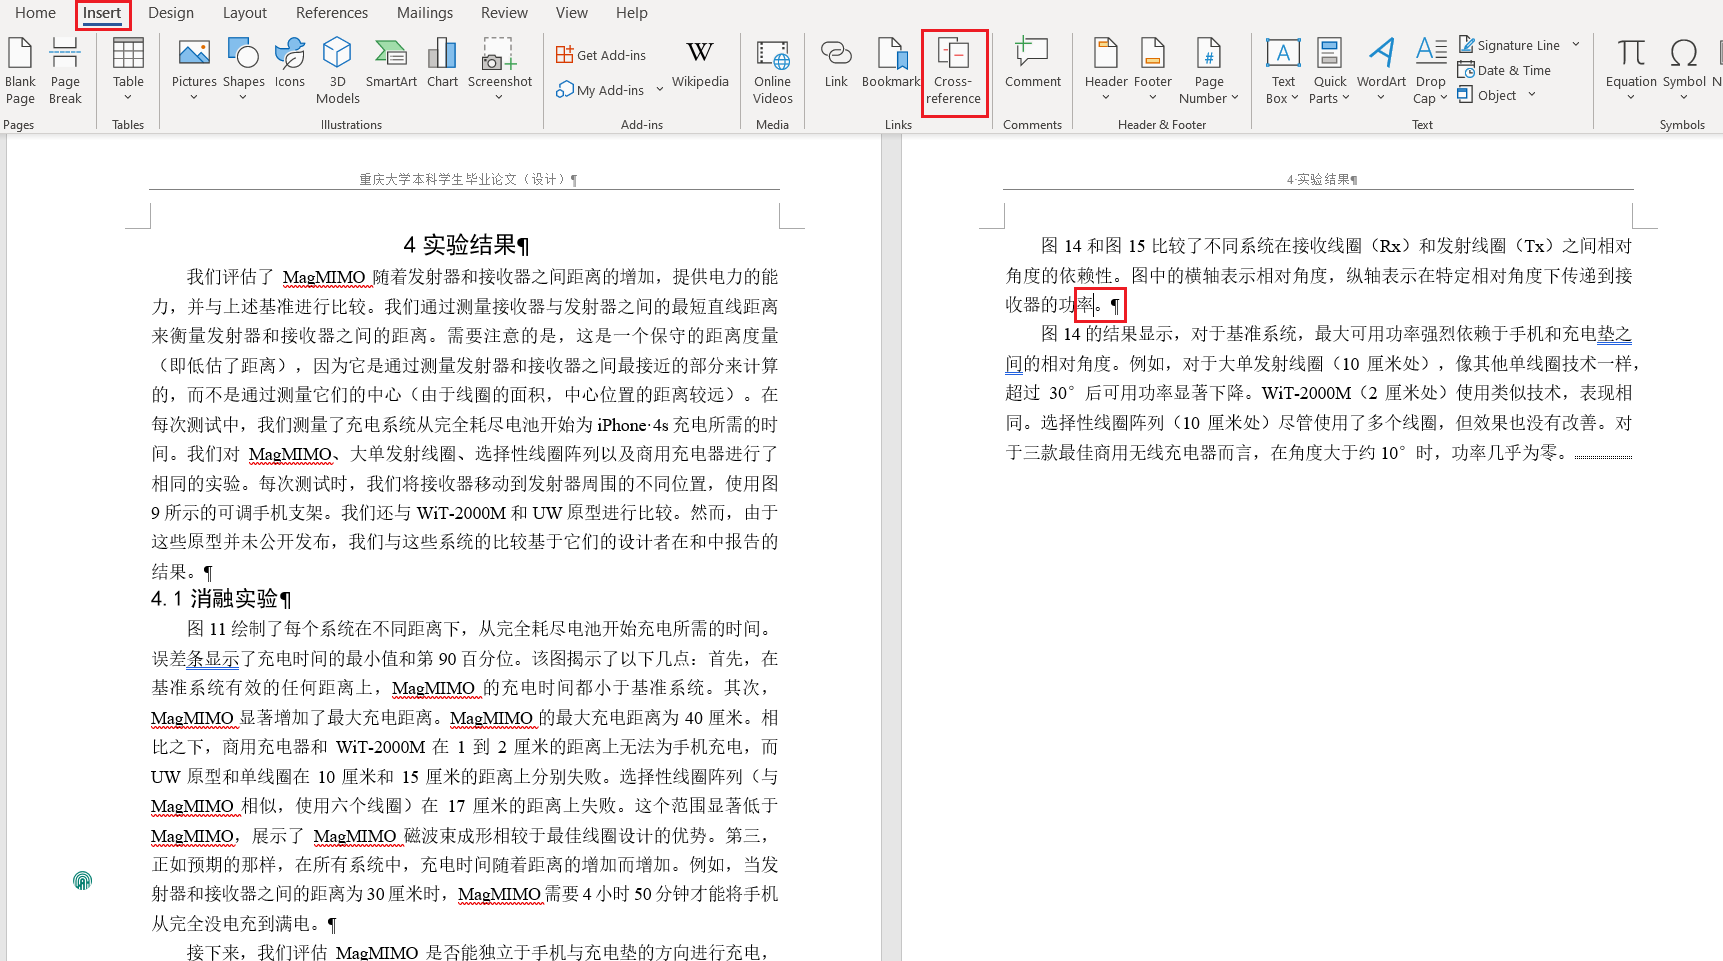Open the Object dropdown arrow
Viewport: 1723px width, 961px height.
click(1532, 95)
